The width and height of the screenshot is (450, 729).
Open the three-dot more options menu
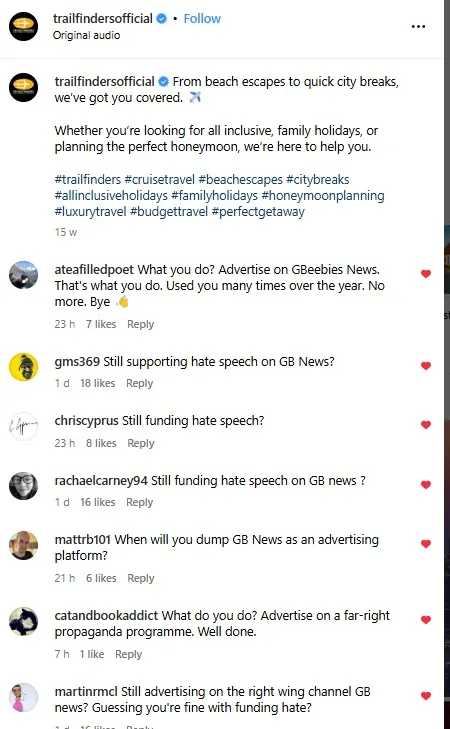418,27
